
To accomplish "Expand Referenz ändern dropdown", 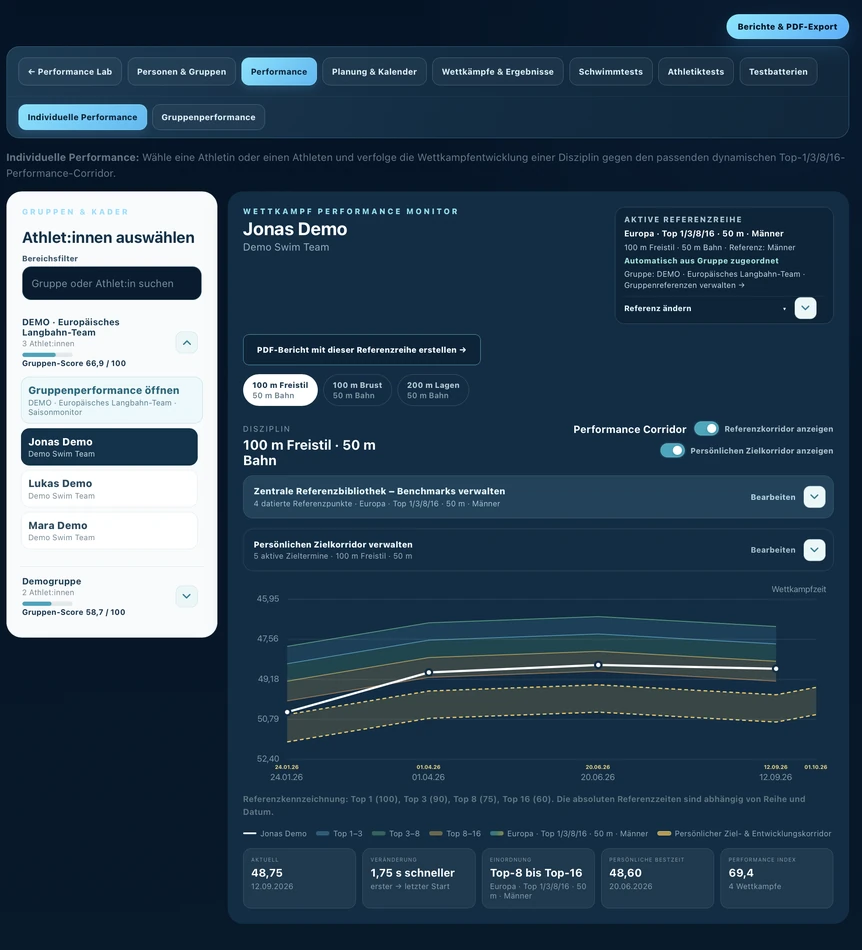I will (x=805, y=308).
